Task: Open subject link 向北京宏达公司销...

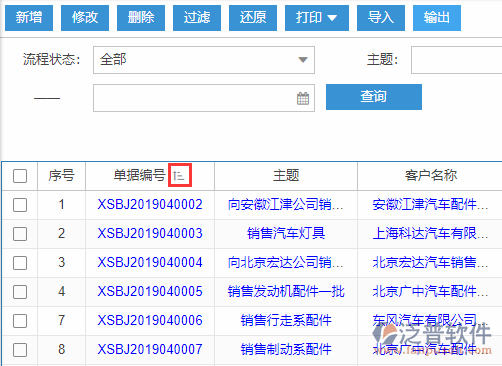Action: click(286, 262)
